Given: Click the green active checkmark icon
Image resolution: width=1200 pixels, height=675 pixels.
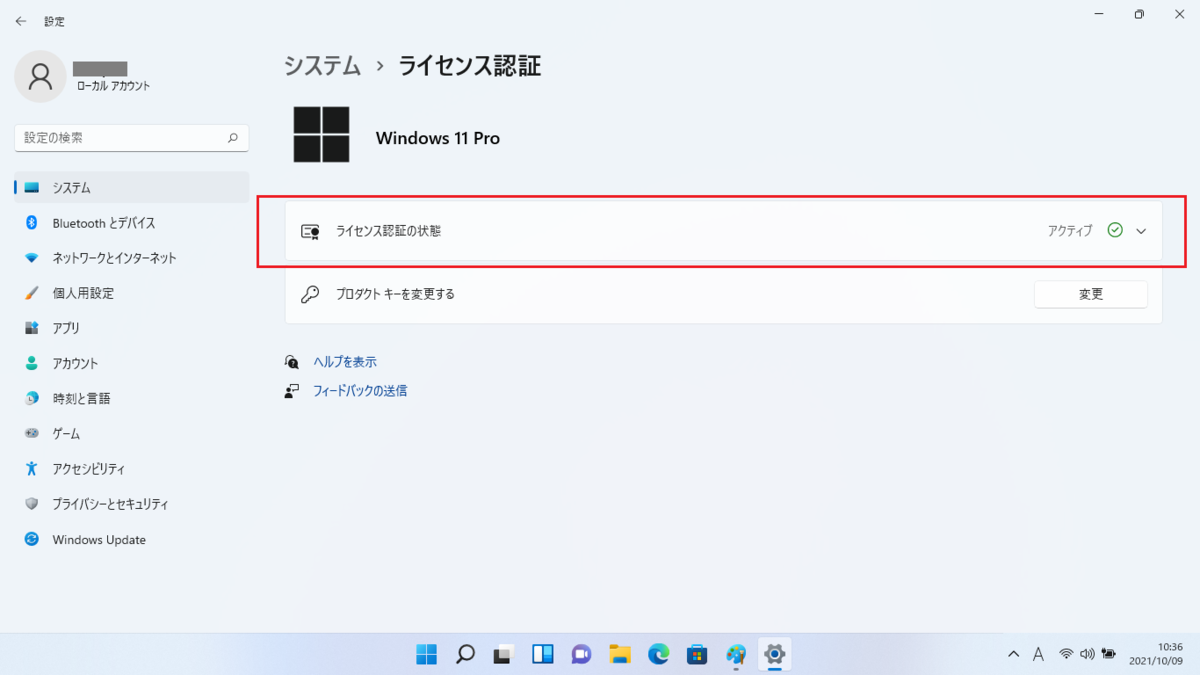Looking at the screenshot, I should pos(1115,230).
